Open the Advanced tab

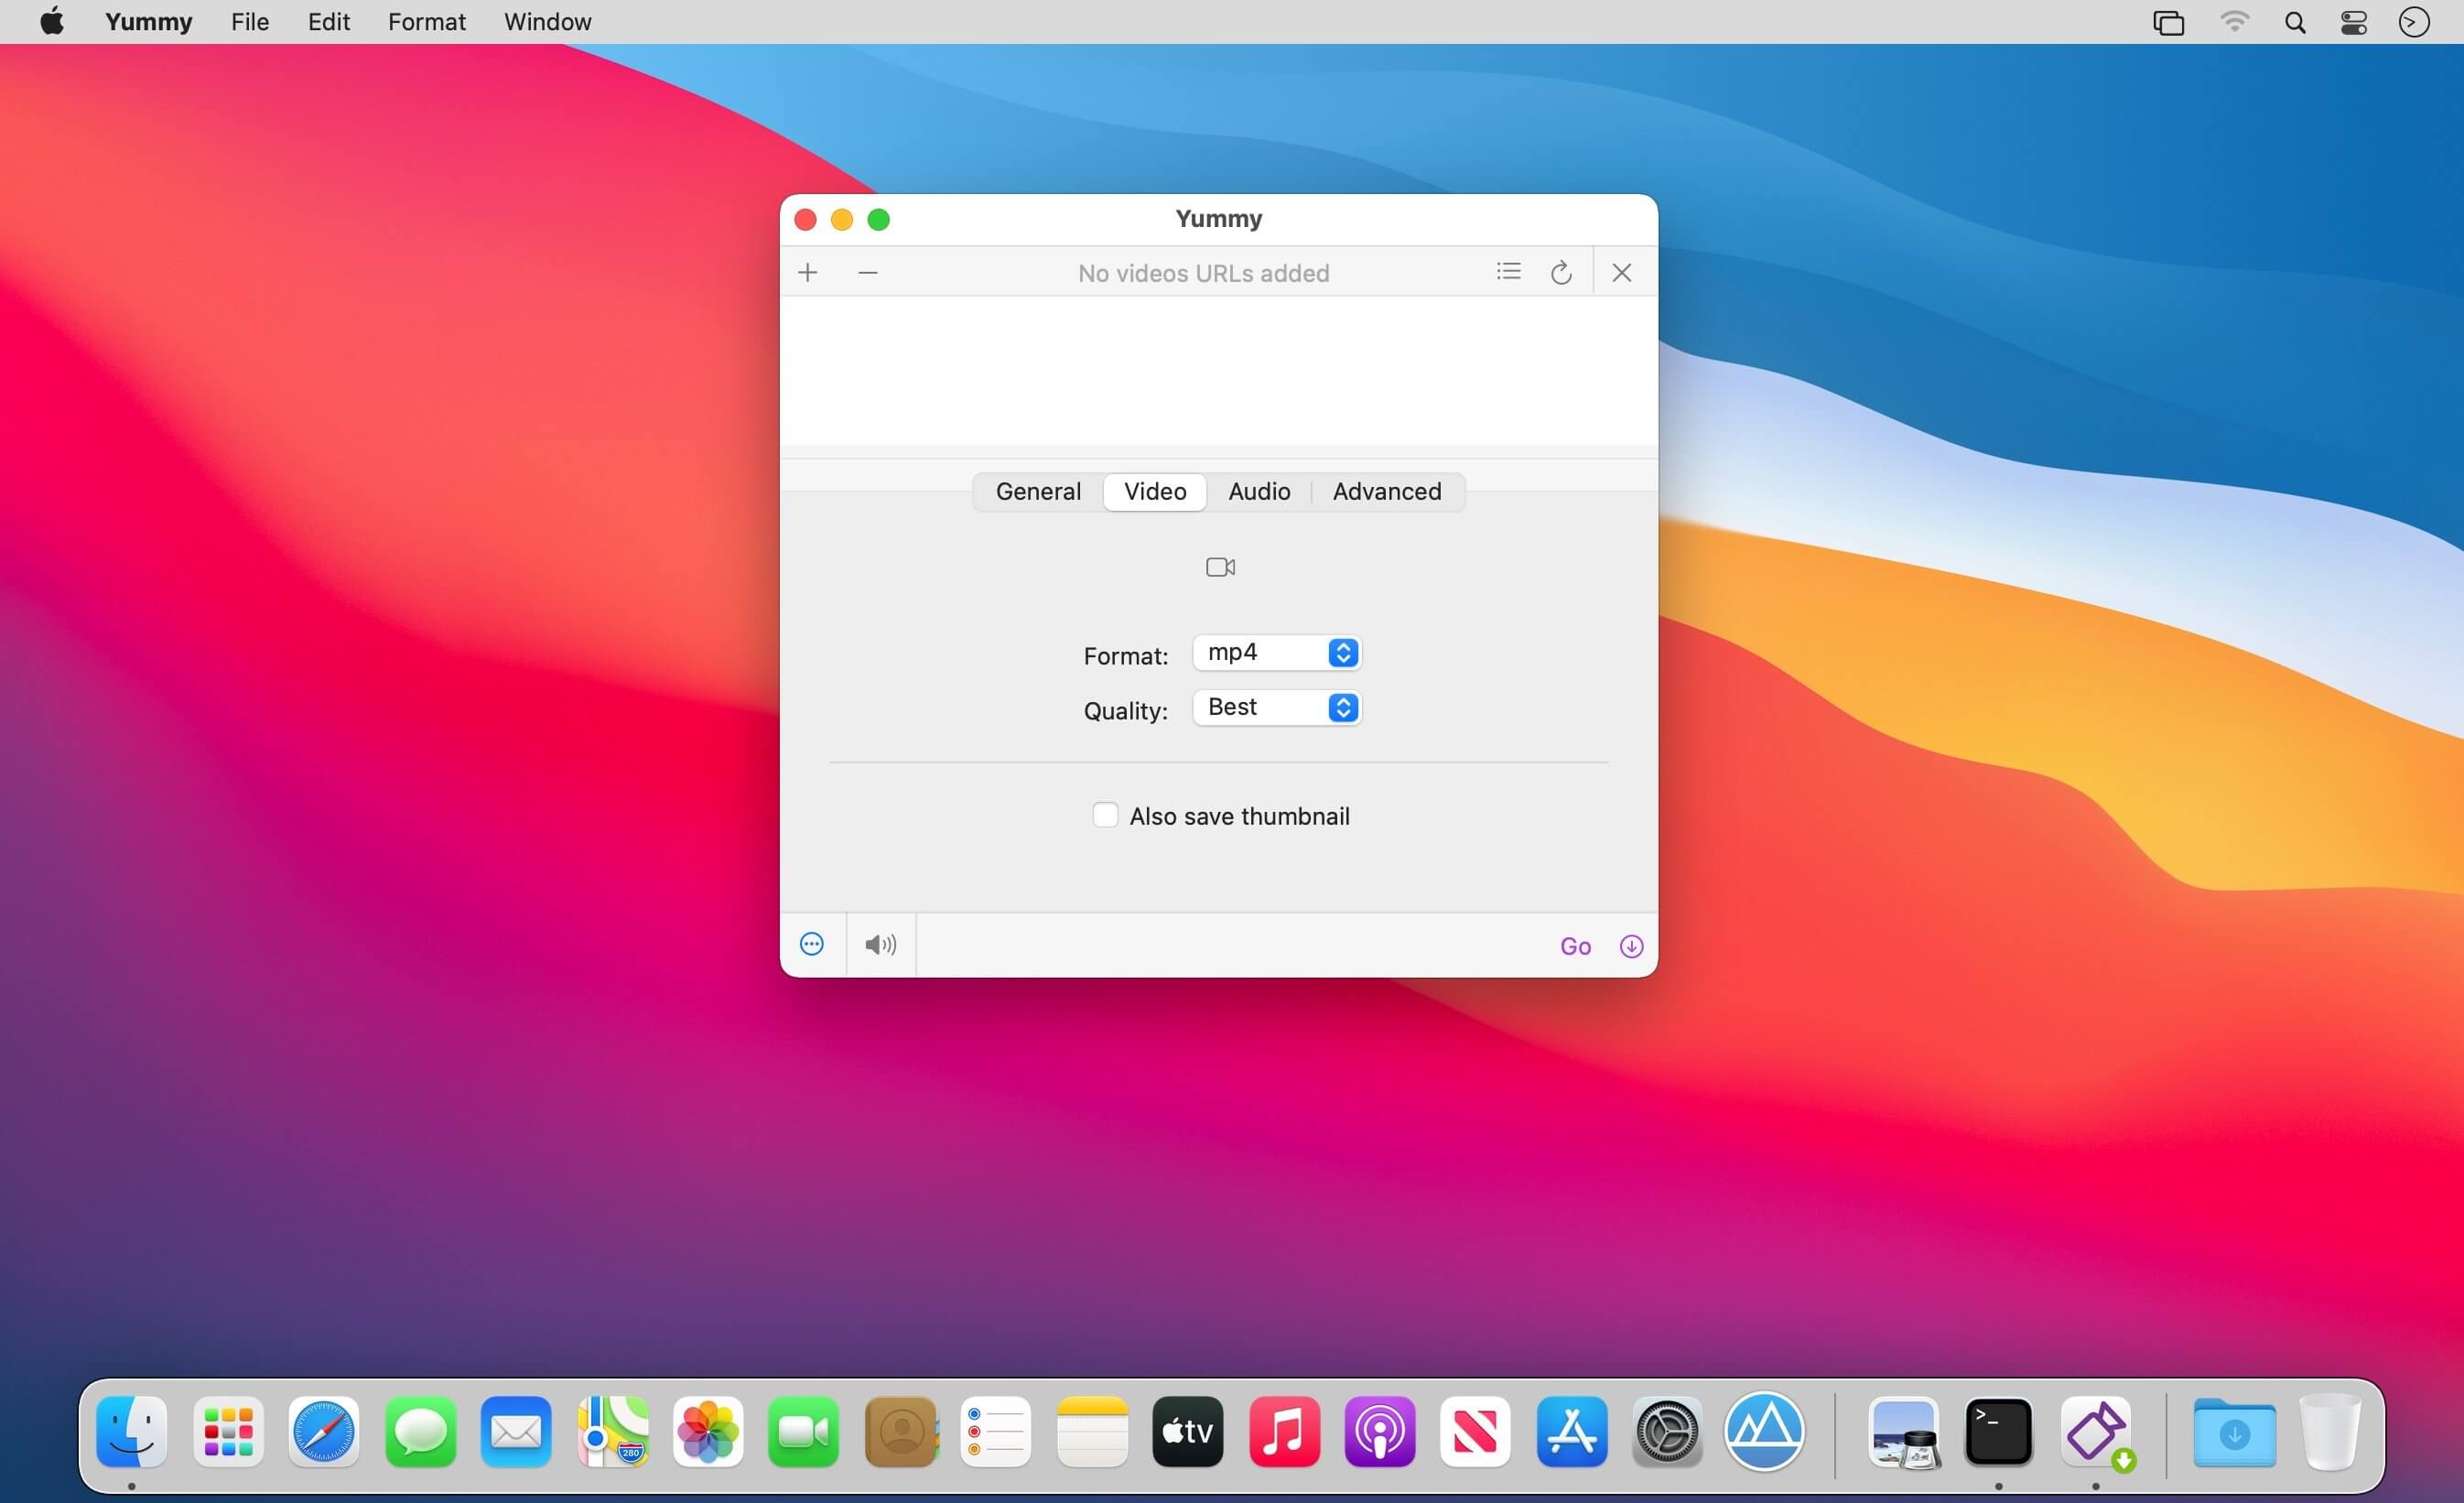point(1387,491)
